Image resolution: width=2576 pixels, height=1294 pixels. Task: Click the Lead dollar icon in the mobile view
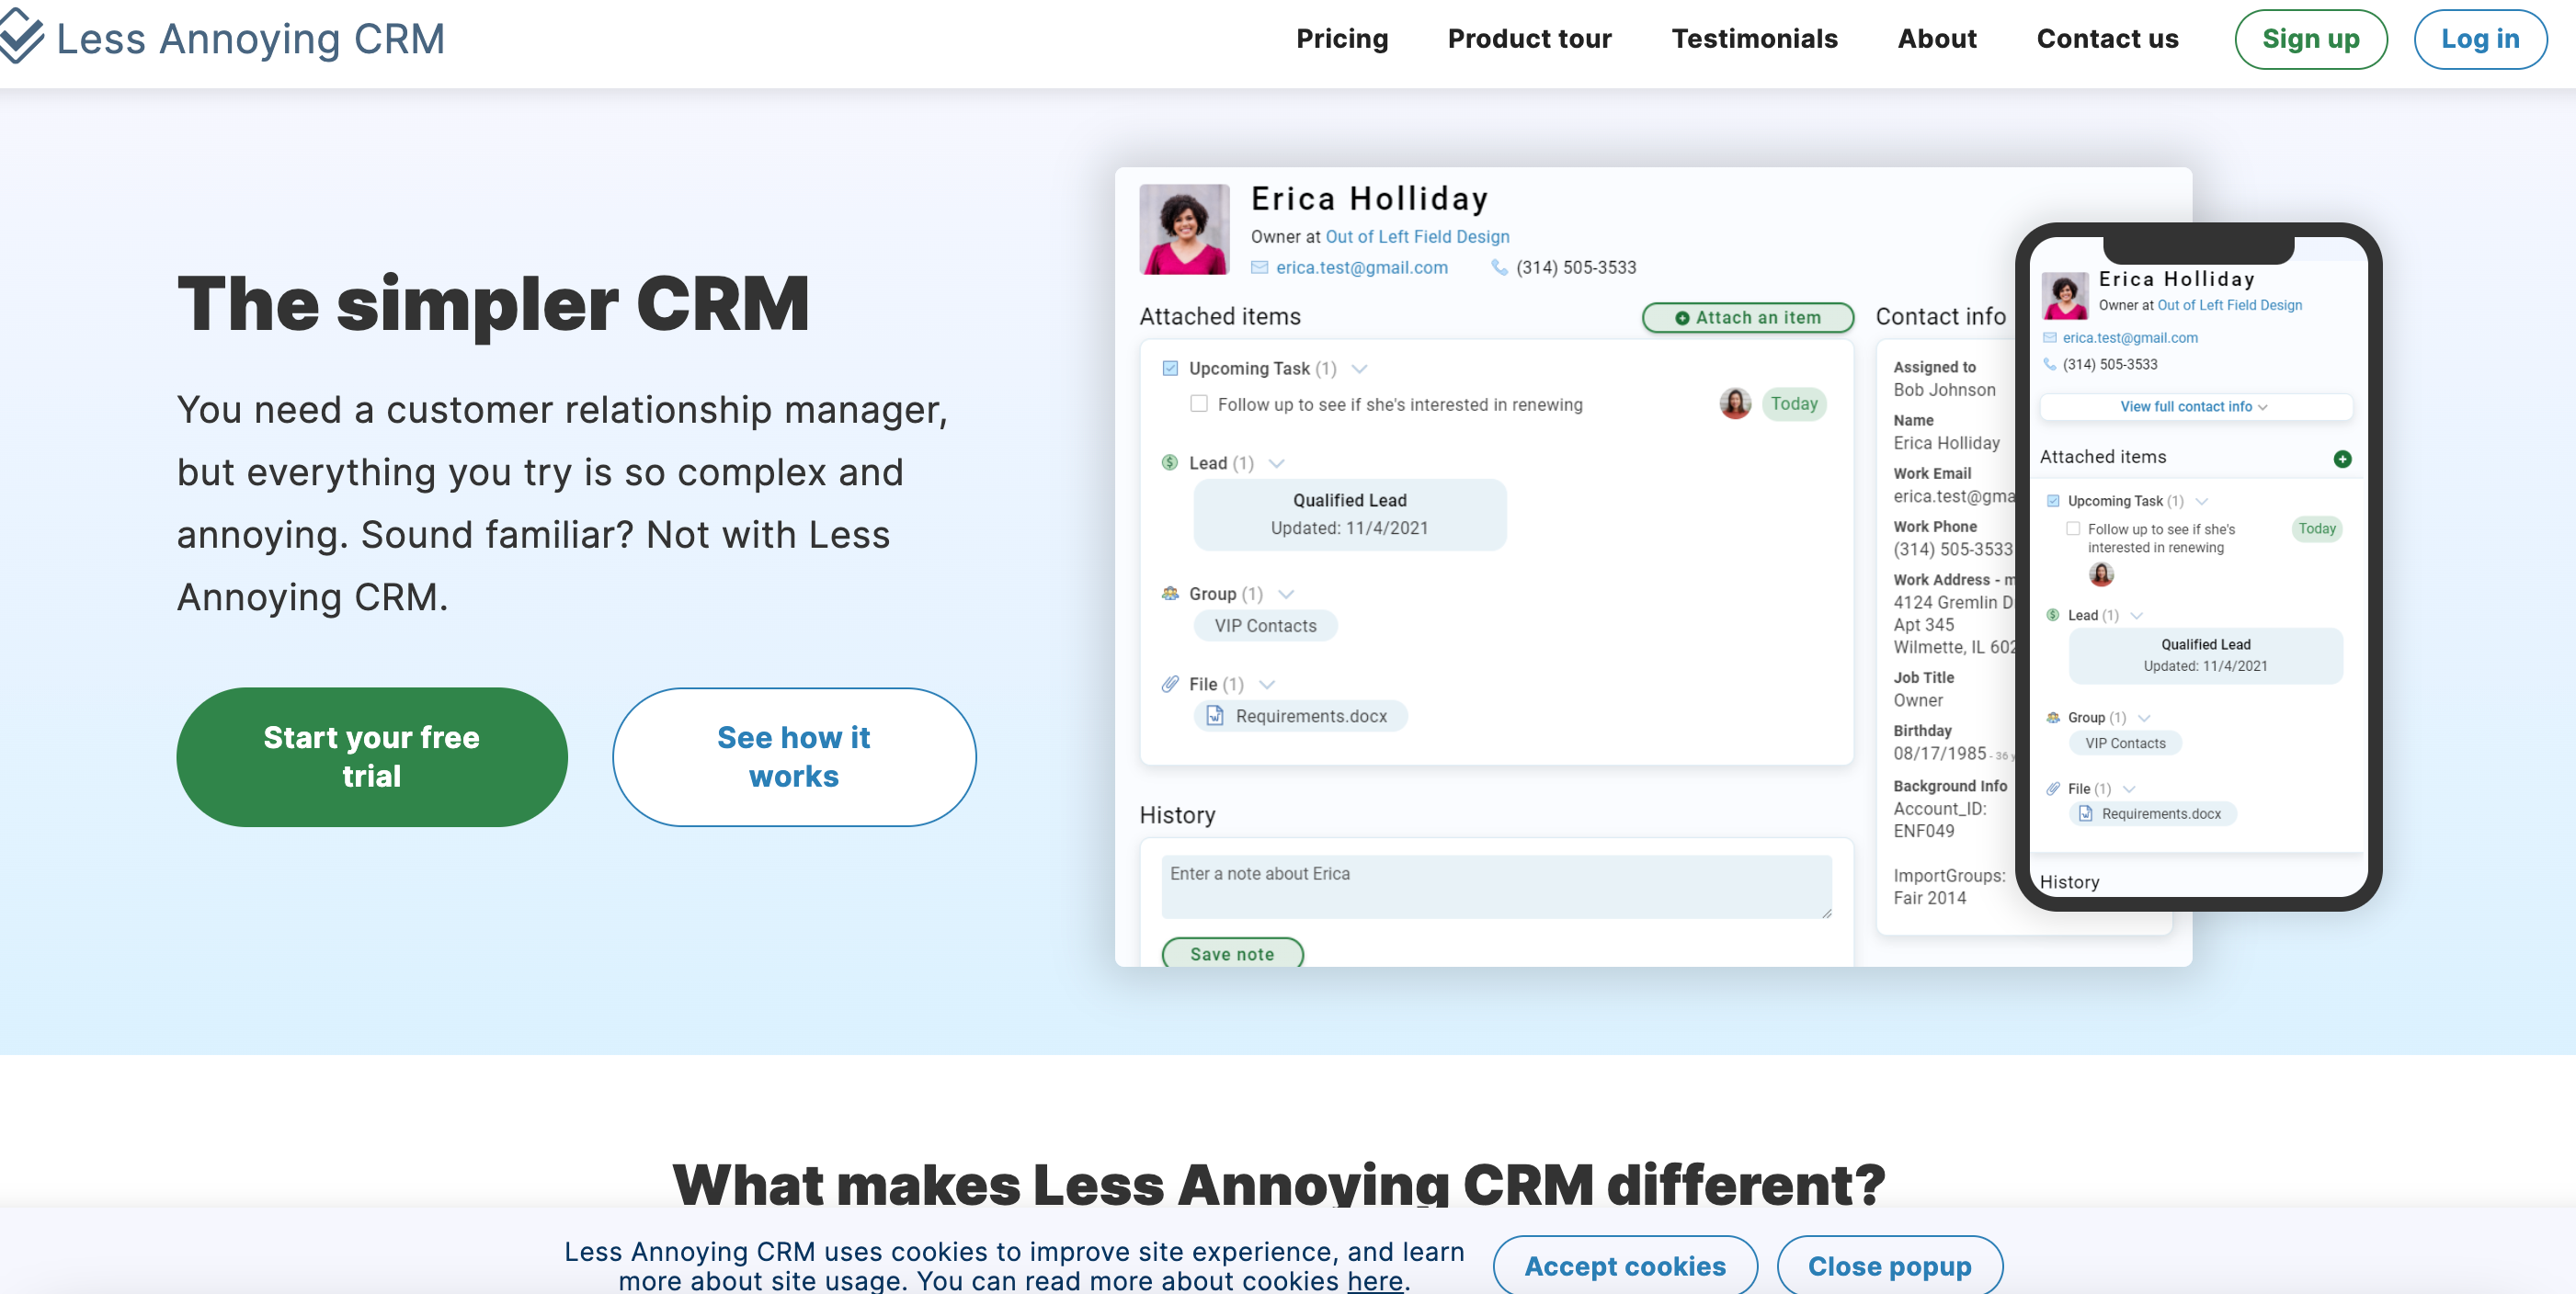pos(2053,615)
